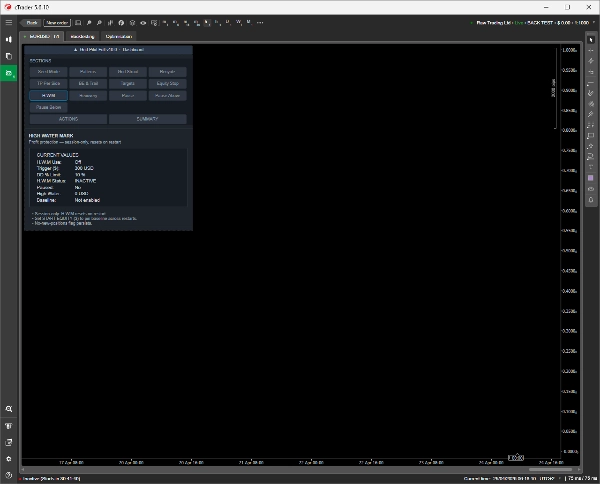Click the scrollbar left arrow under chart
The width and height of the screenshot is (600, 484).
click(x=23, y=469)
